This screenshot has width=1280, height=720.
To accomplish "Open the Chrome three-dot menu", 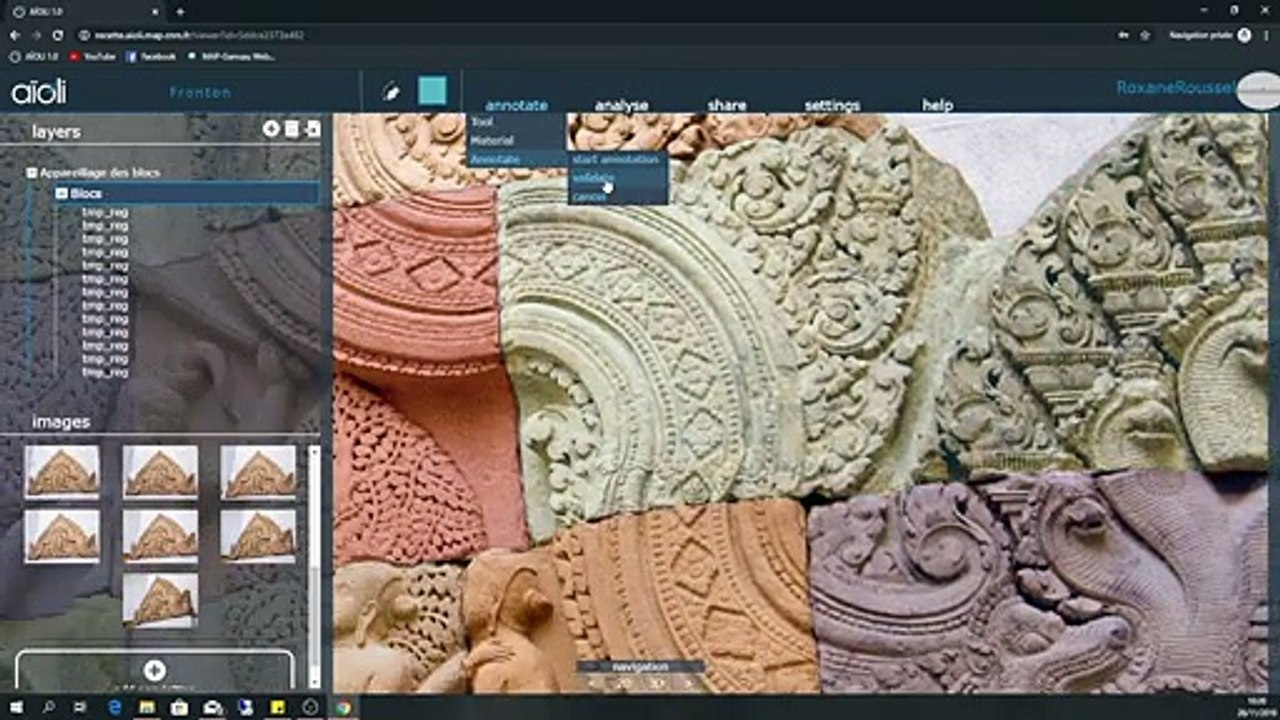I will tap(1265, 35).
